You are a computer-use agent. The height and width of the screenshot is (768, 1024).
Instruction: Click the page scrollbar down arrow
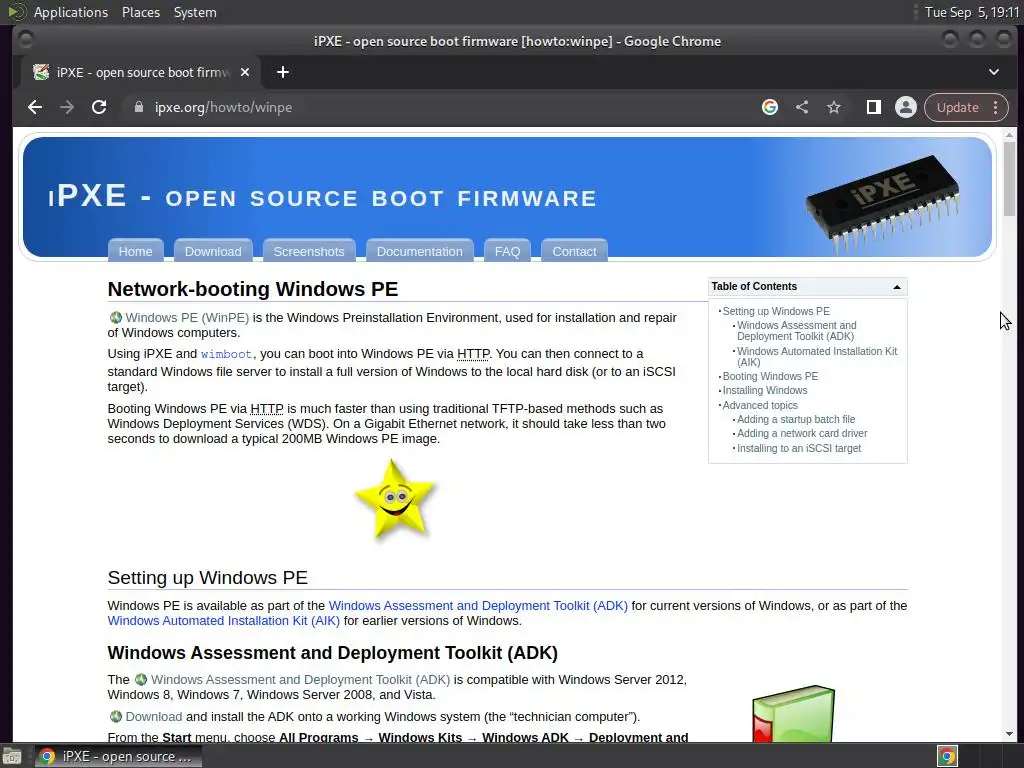coord(1009,734)
